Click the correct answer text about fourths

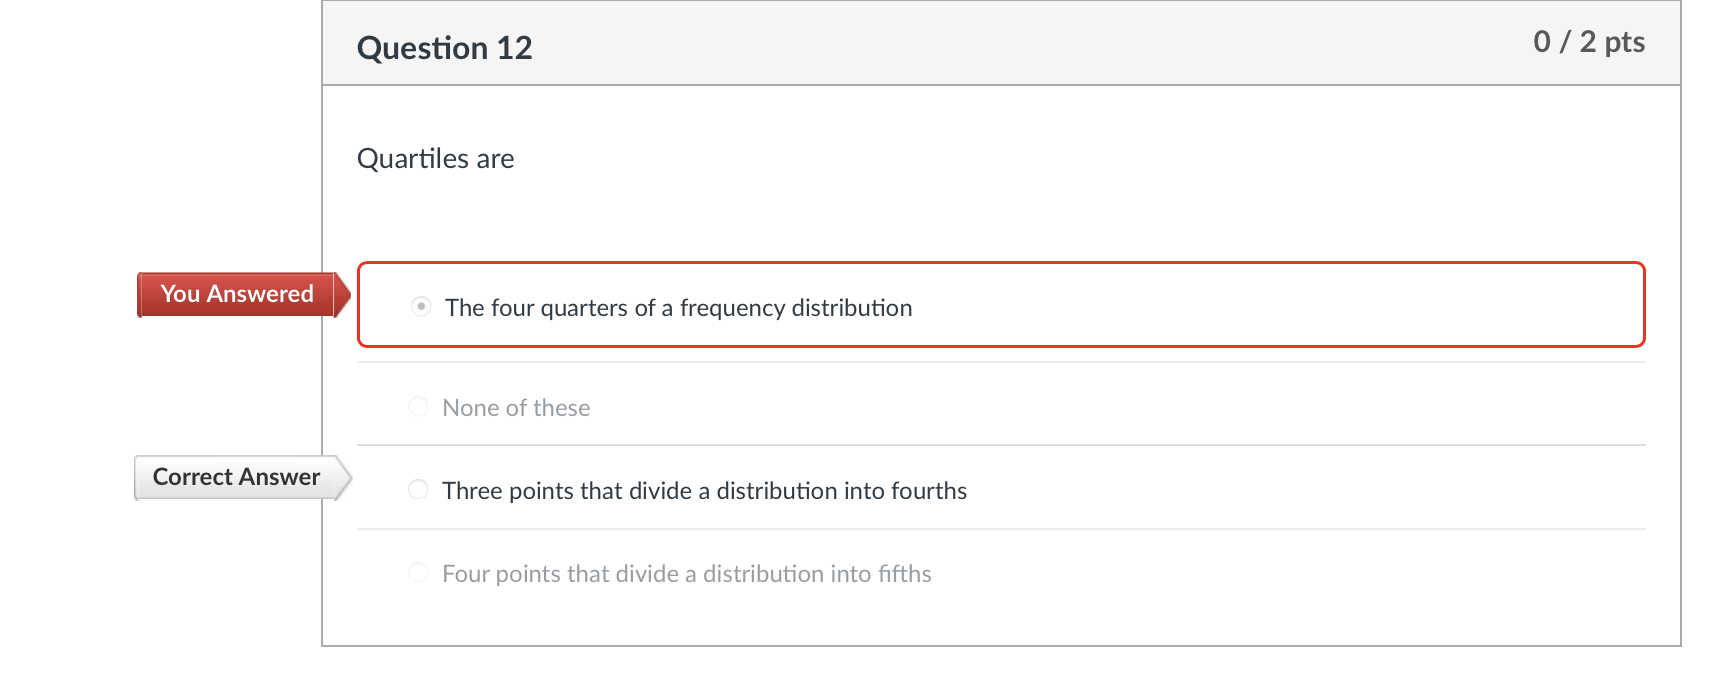(x=705, y=490)
